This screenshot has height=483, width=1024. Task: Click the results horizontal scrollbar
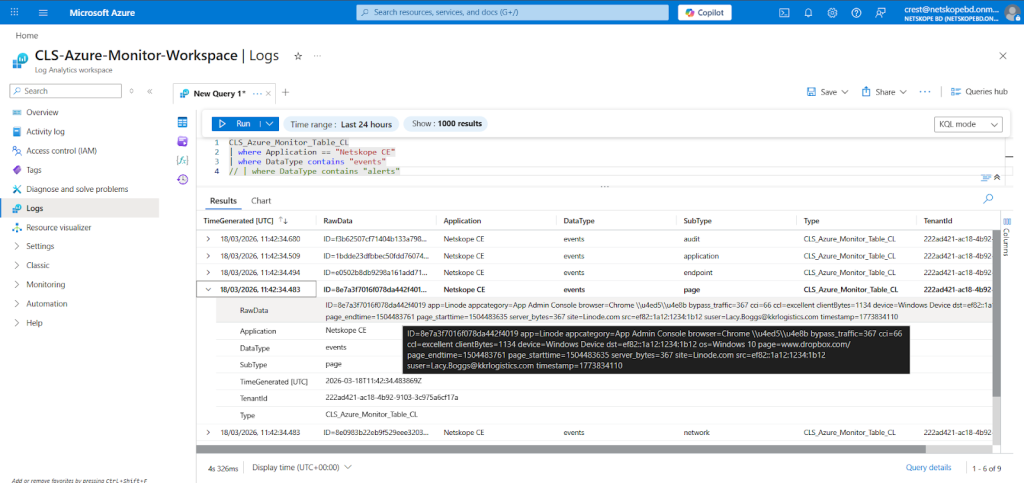(x=561, y=449)
